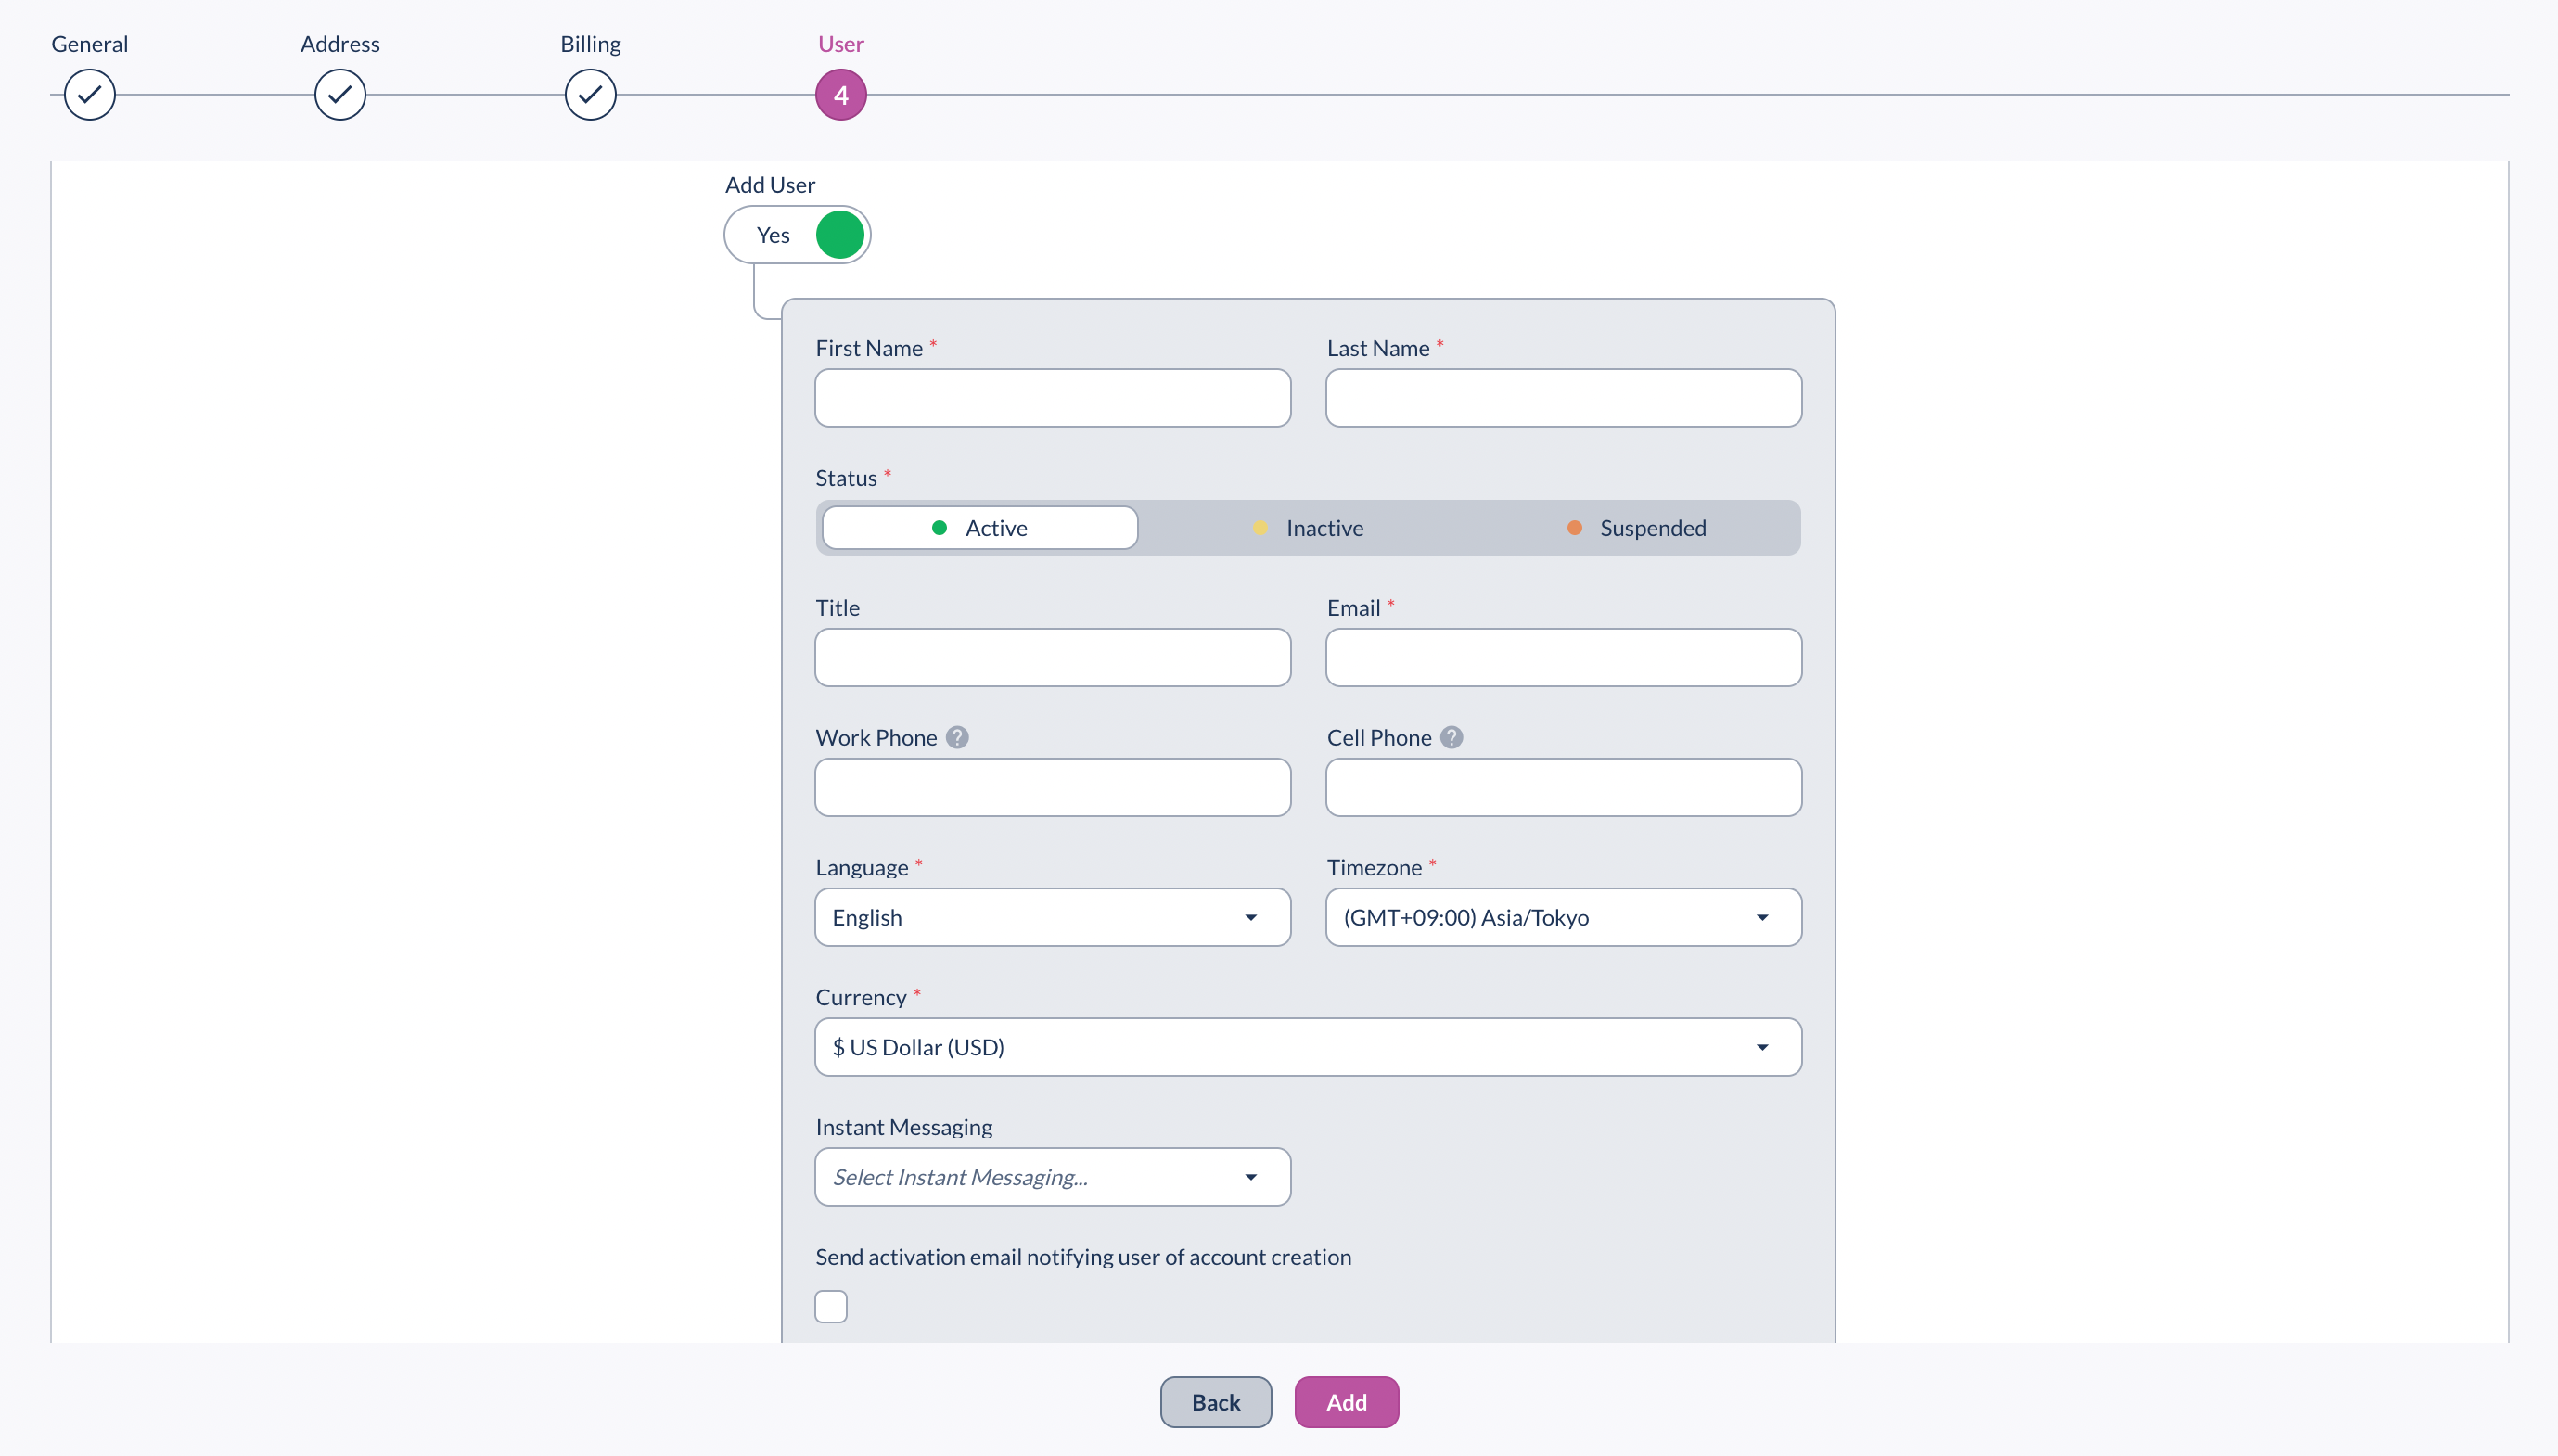Check the send activation email checkbox

click(830, 1306)
